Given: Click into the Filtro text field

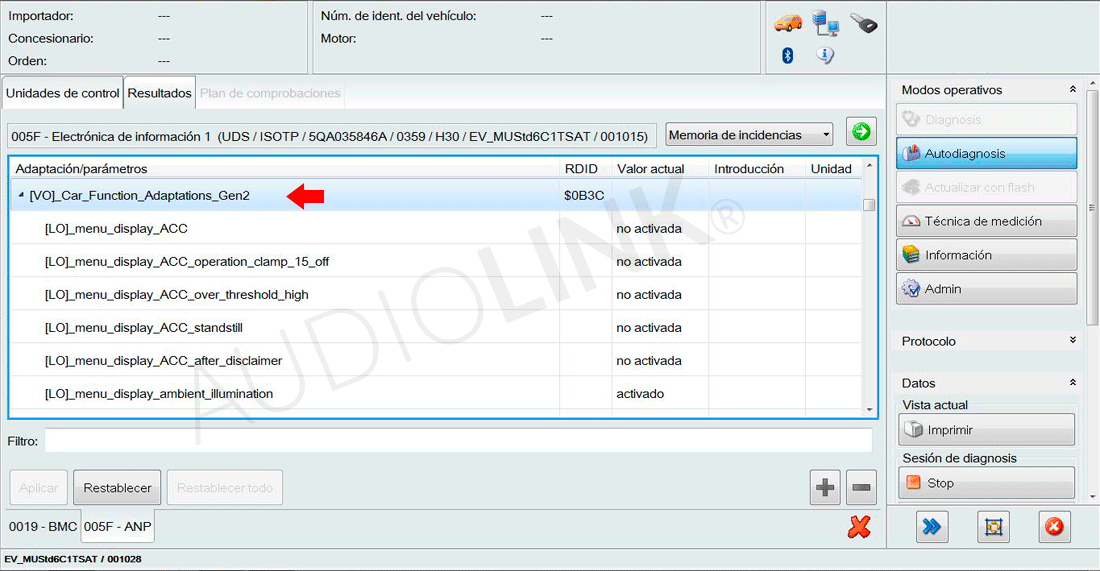Looking at the screenshot, I should click(x=457, y=440).
